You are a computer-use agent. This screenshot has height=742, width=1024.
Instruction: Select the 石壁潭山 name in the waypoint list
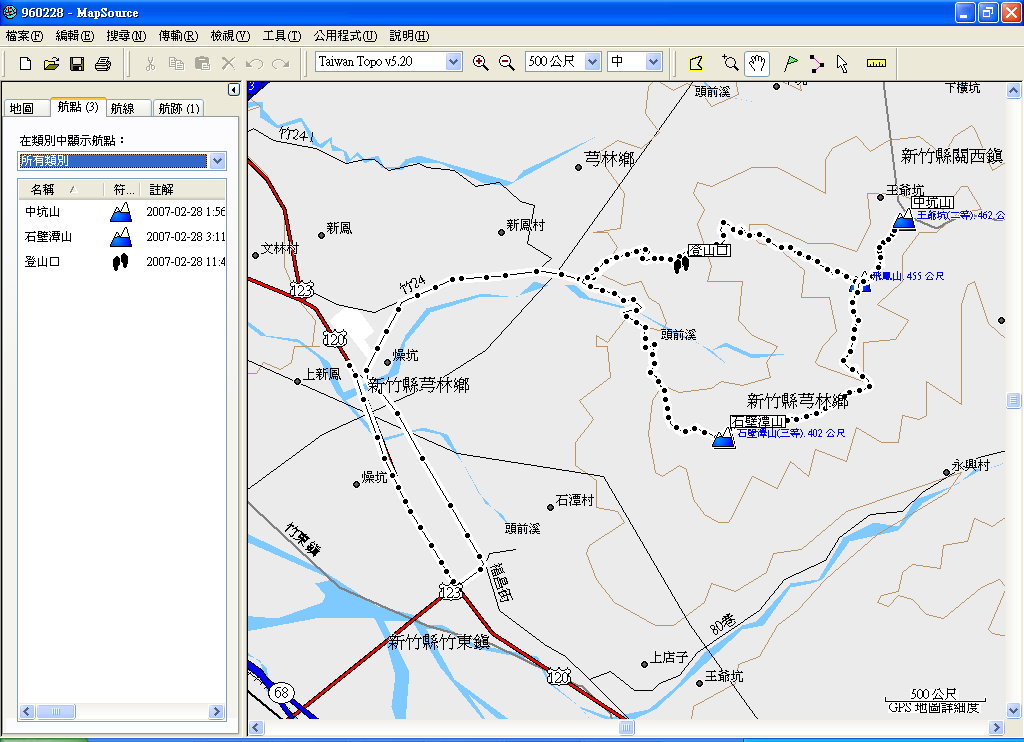(x=48, y=236)
